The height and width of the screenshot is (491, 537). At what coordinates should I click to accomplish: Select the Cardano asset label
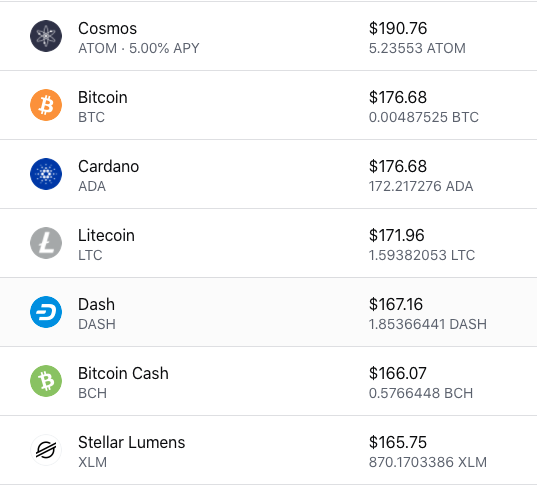pos(109,166)
